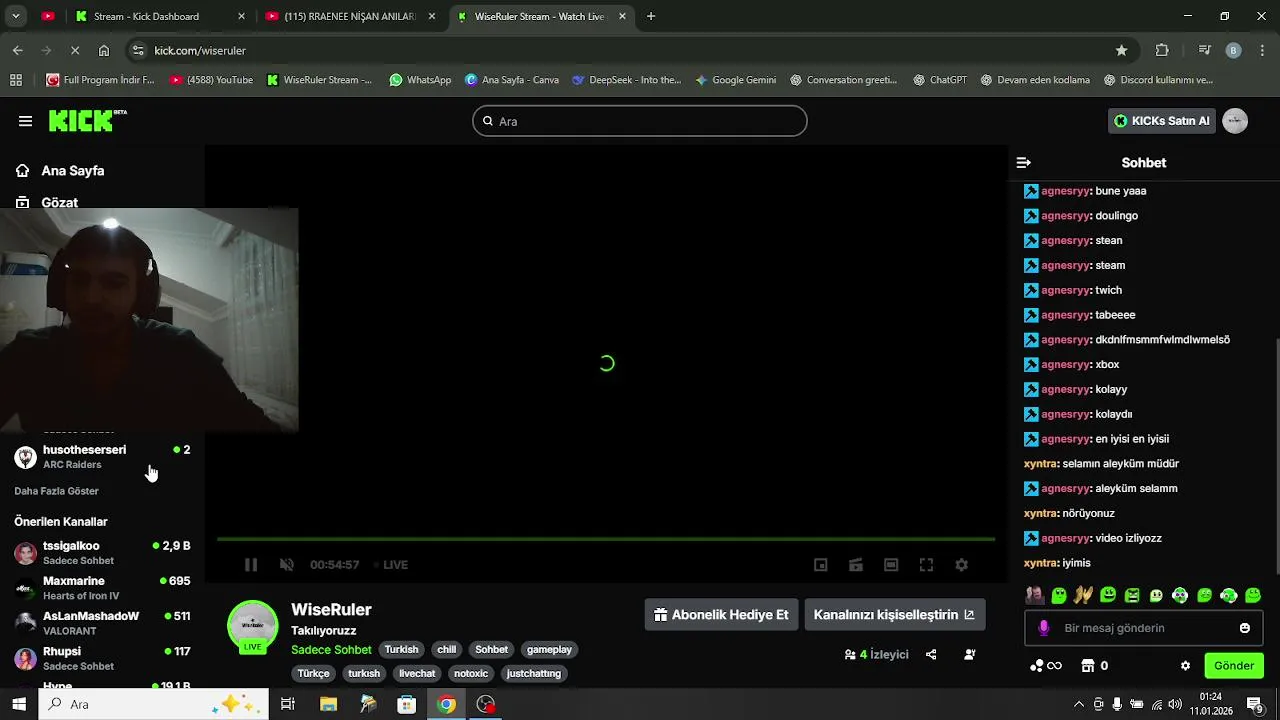This screenshot has height=720, width=1280.
Task: Go to the browser home page
Action: [x=104, y=51]
